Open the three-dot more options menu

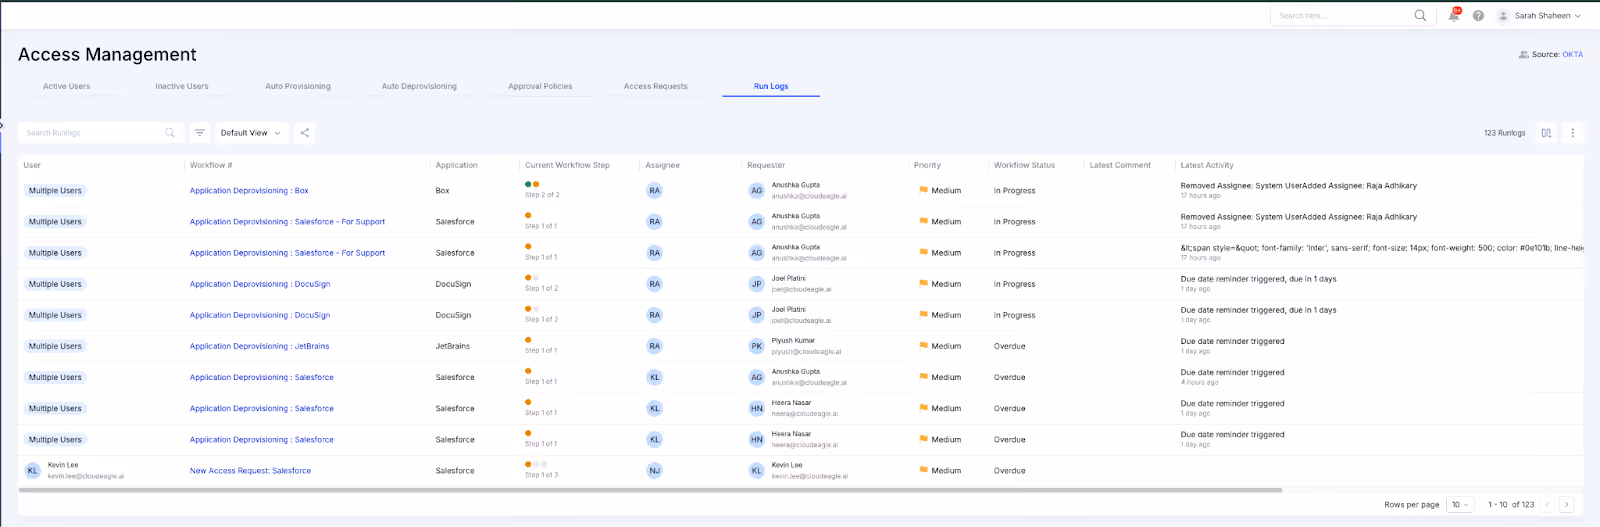[x=1572, y=133]
